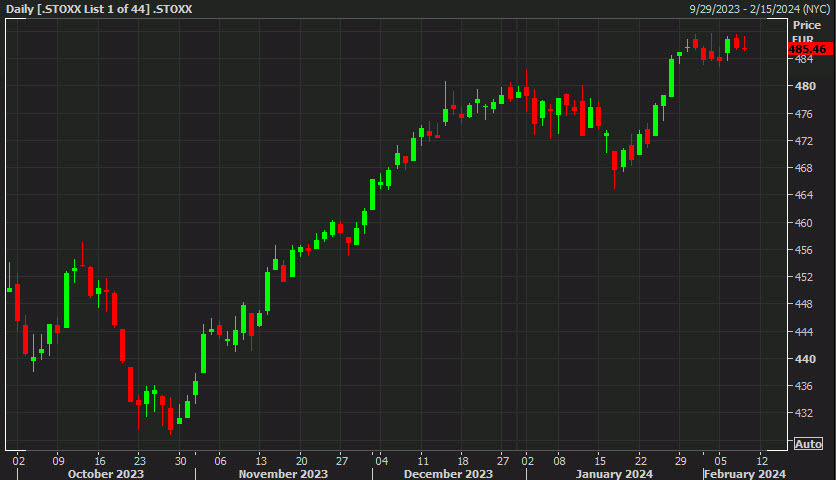Click the 13 date tick in November
This screenshot has height=480, width=836.
click(x=261, y=461)
